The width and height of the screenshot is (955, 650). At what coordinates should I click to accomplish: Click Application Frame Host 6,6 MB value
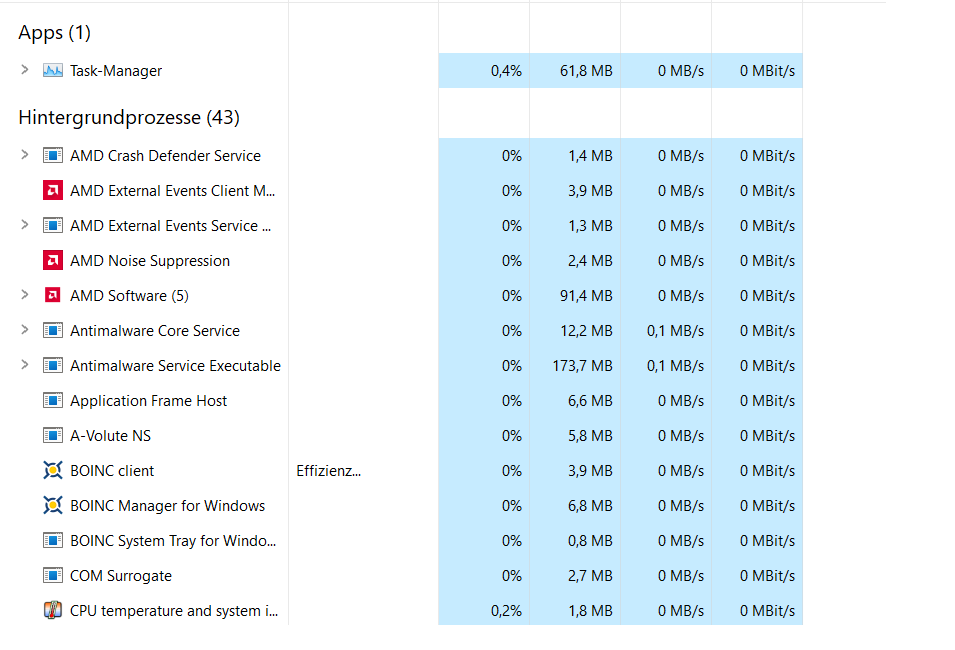click(x=590, y=401)
